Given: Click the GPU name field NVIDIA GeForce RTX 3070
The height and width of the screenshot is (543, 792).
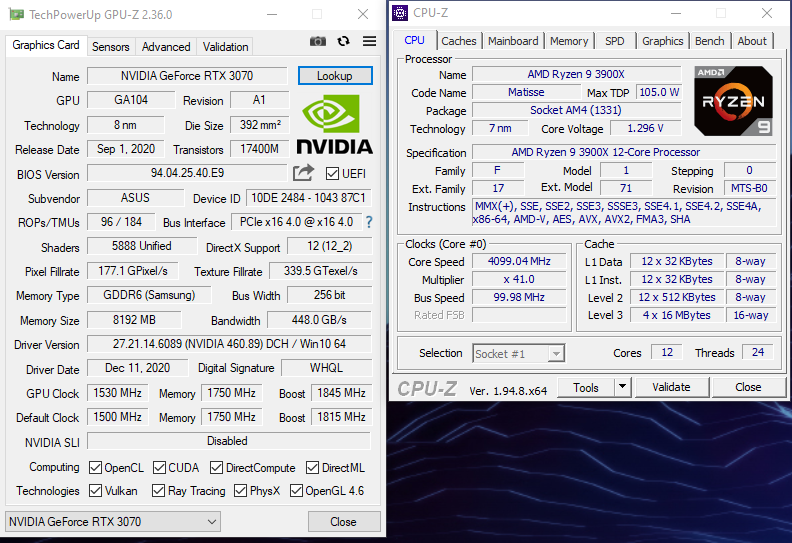Looking at the screenshot, I should tap(187, 76).
